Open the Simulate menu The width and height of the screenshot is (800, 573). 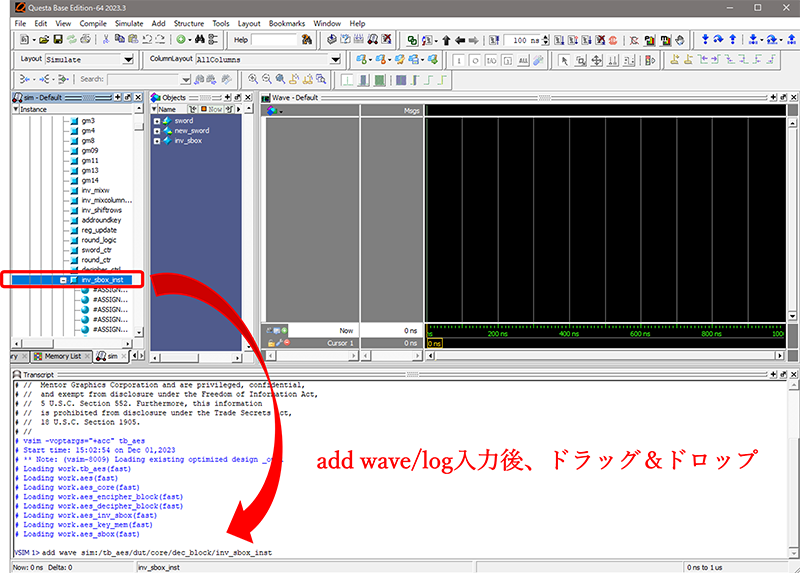pyautogui.click(x=128, y=23)
